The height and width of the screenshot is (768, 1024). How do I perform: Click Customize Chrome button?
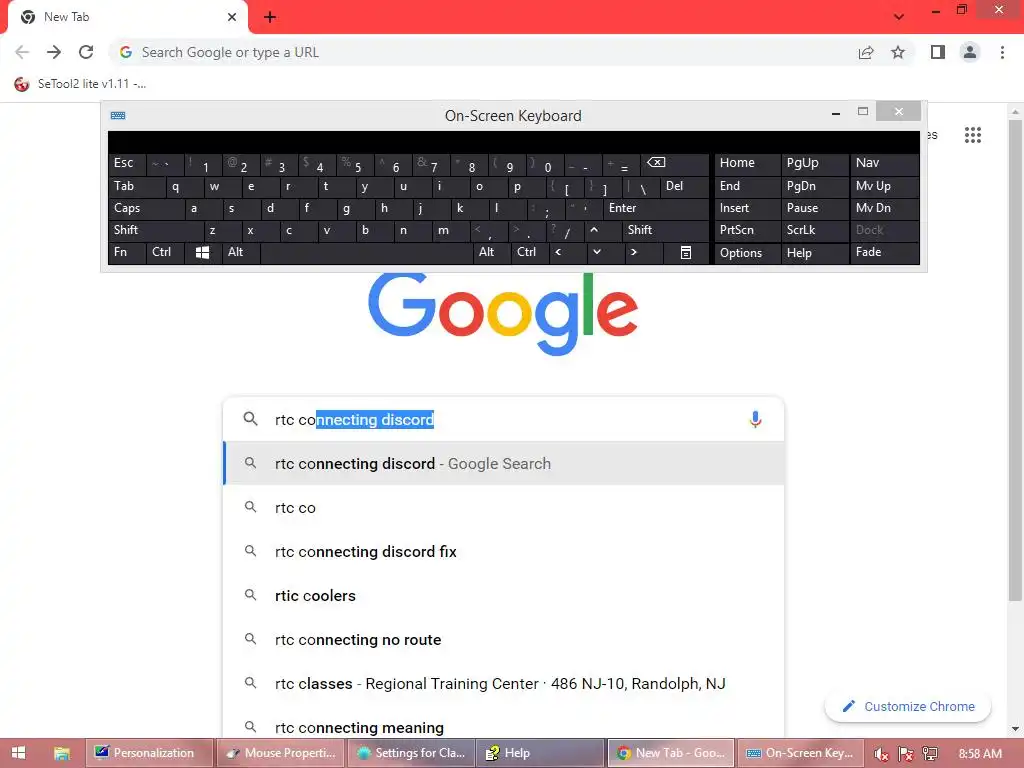[908, 707]
